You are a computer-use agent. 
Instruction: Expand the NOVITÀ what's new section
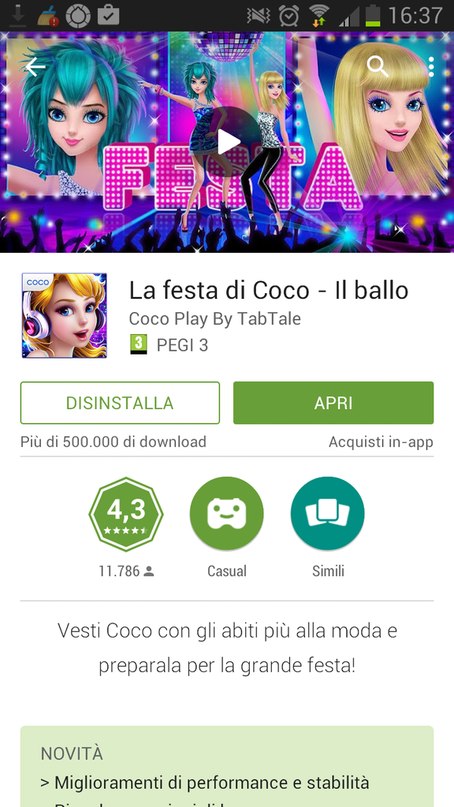227,766
